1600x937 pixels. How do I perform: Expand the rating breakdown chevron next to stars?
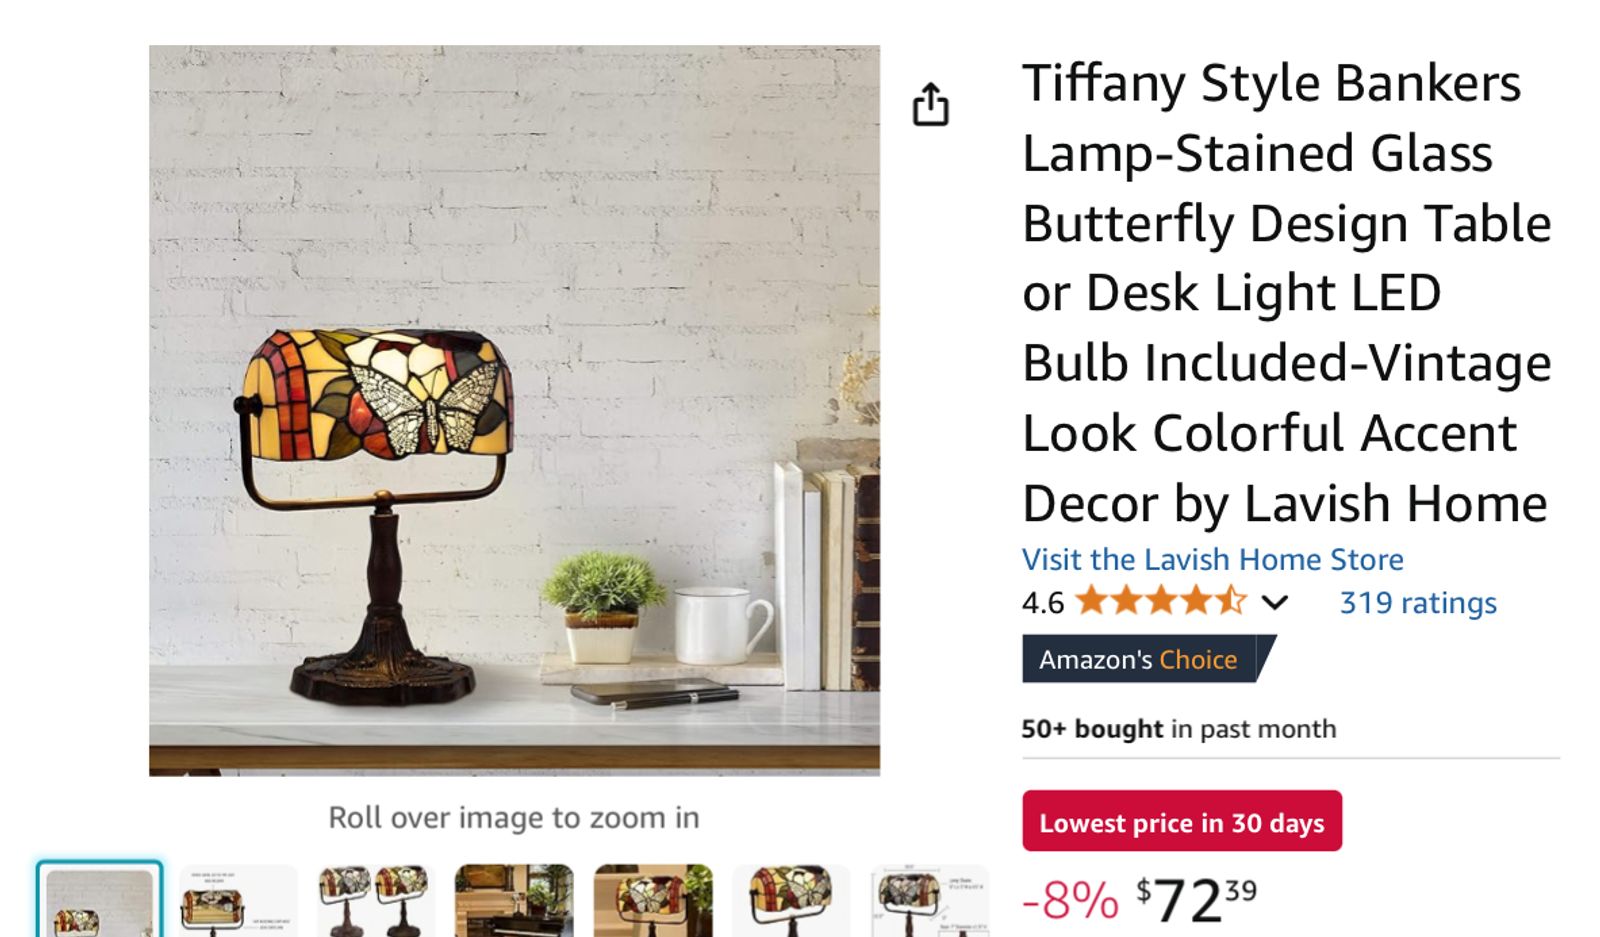point(1274,603)
